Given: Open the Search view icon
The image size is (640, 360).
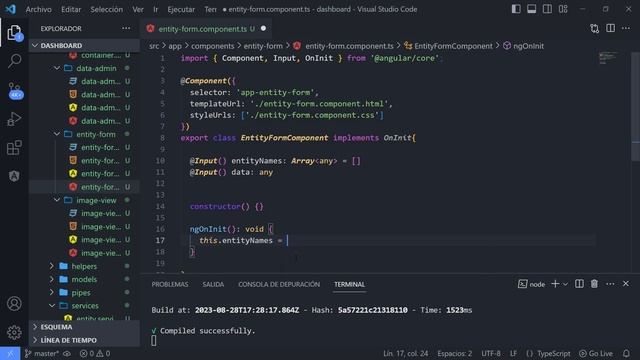Looking at the screenshot, I should tap(14, 61).
